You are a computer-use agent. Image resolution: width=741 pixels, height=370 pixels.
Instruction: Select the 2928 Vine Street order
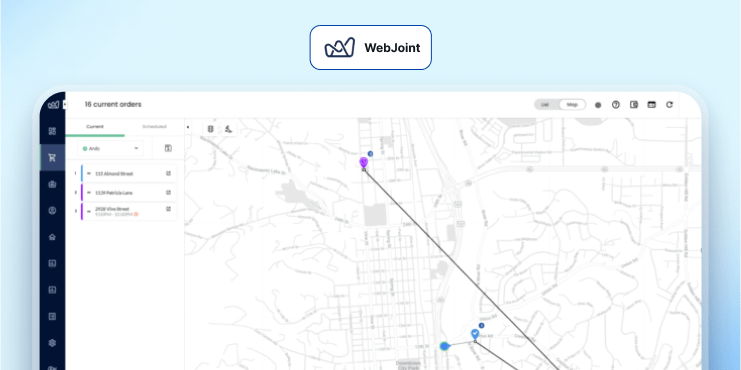point(129,211)
